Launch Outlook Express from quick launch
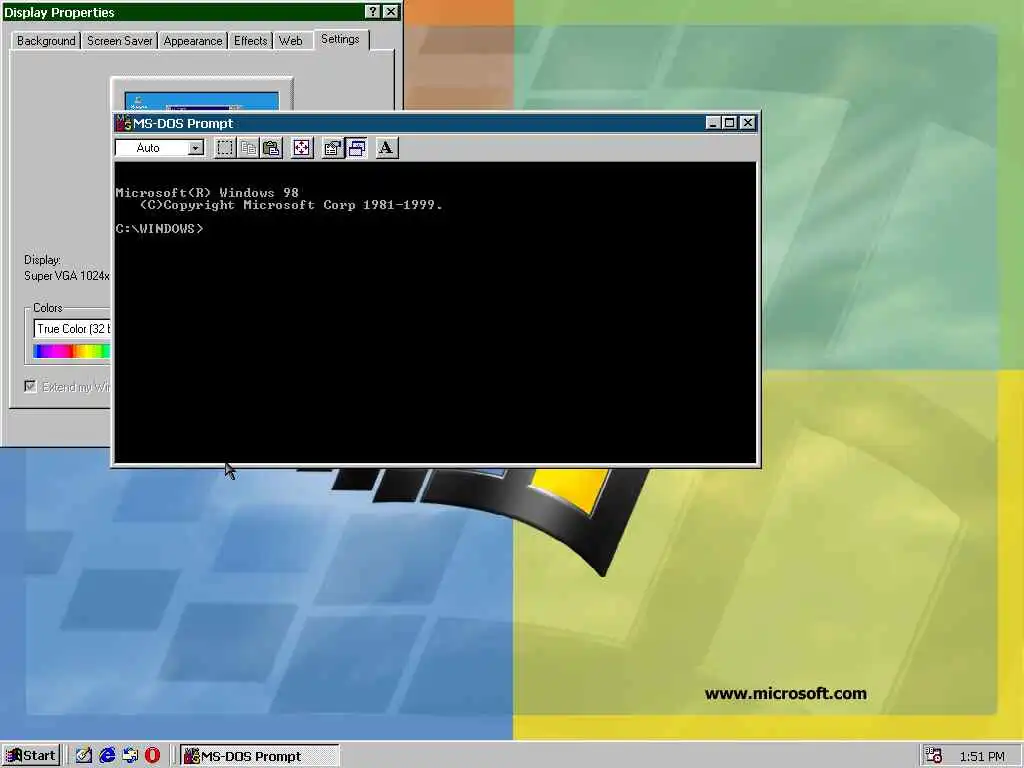 pyautogui.click(x=130, y=756)
